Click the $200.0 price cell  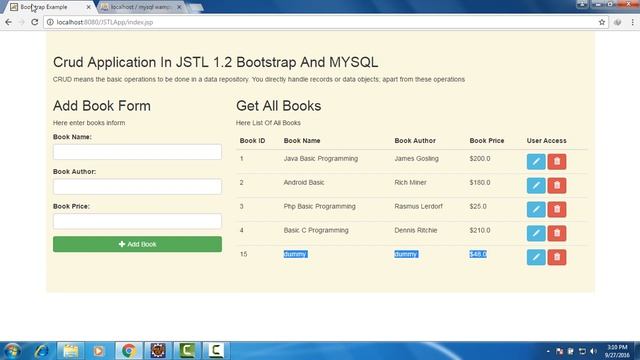click(480, 158)
